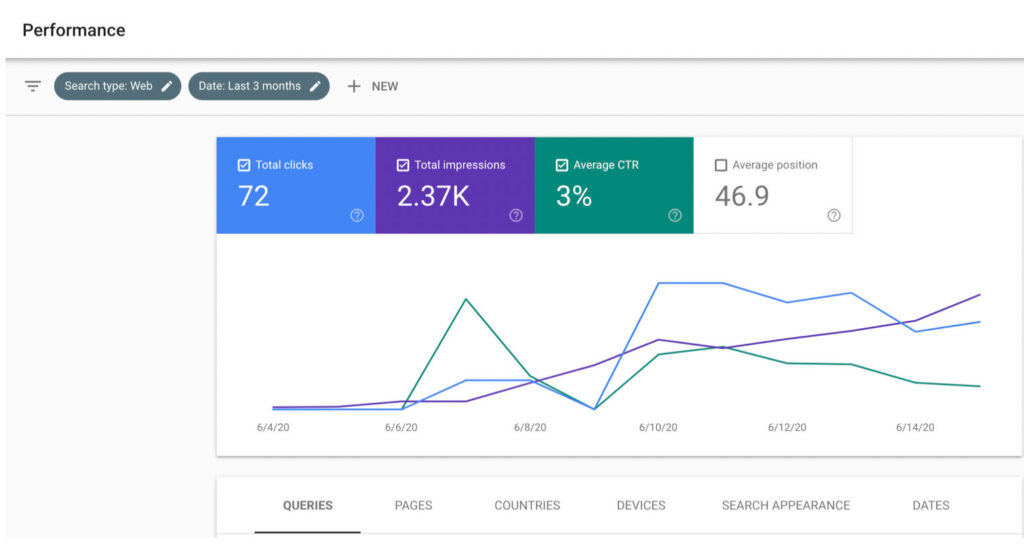Open help icon on Total clicks card
Image resolution: width=1024 pixels, height=548 pixels.
pos(357,215)
